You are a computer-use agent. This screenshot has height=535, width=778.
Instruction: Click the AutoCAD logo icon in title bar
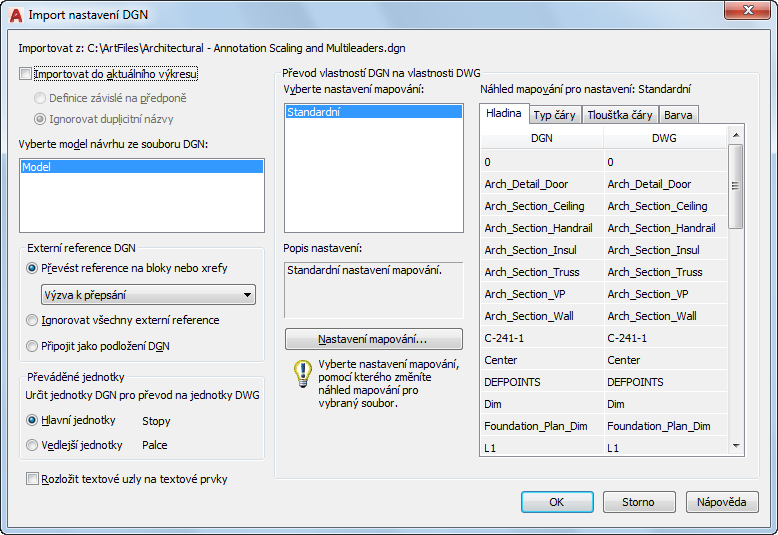click(x=15, y=15)
